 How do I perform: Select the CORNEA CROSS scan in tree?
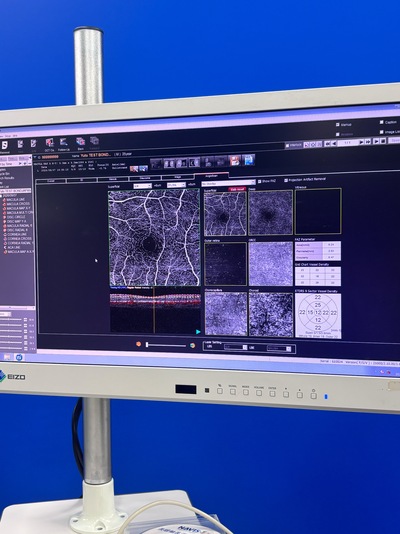click(19, 239)
